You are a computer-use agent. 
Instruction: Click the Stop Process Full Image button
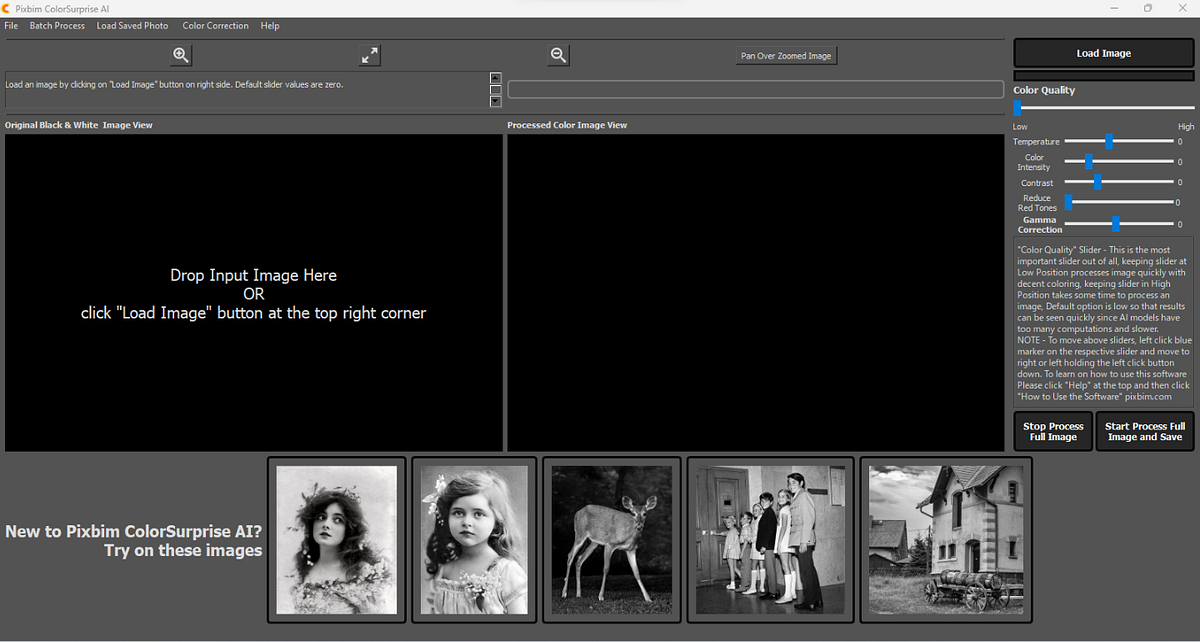[x=1052, y=431]
